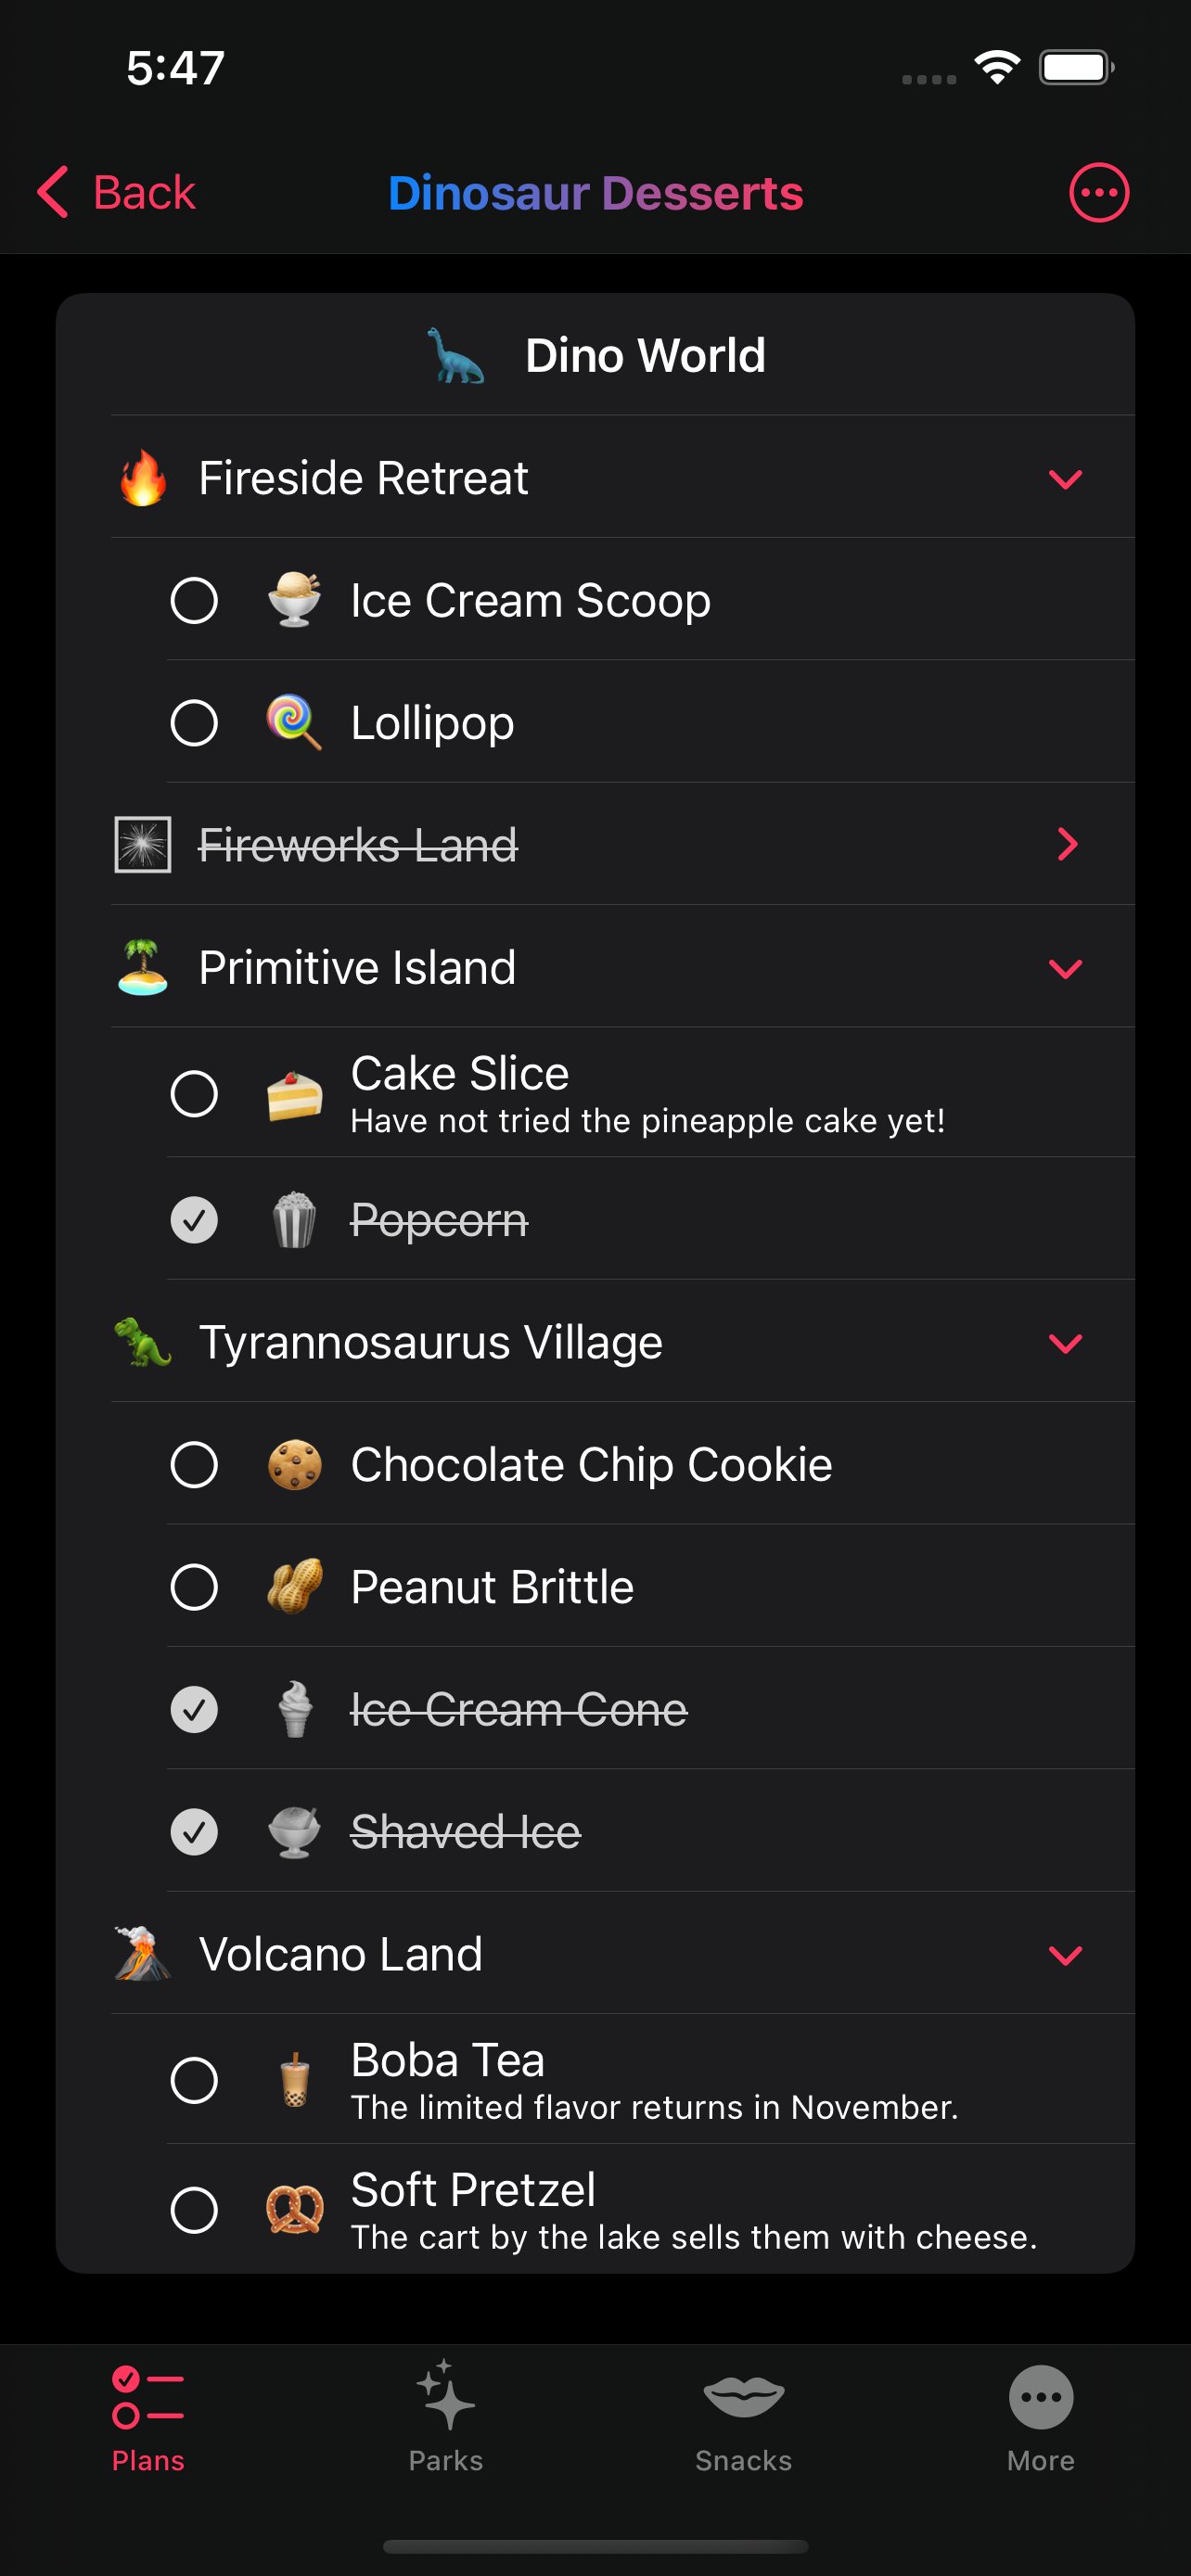Image resolution: width=1191 pixels, height=2576 pixels.
Task: Tap the Soft Pretzel emoji icon
Action: click(x=294, y=2210)
